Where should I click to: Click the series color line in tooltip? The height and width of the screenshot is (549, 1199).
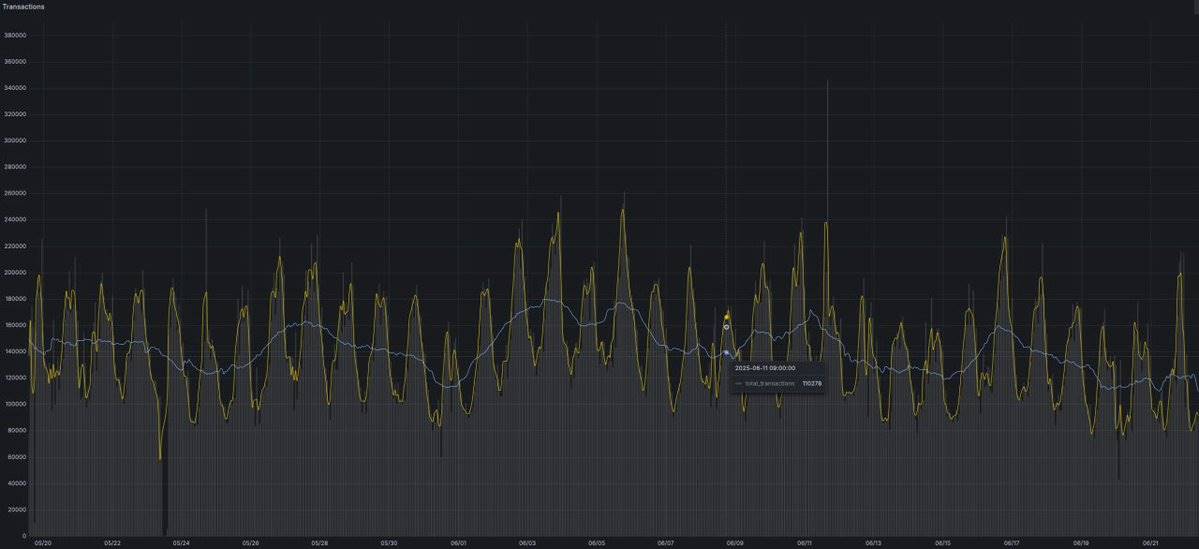click(738, 383)
